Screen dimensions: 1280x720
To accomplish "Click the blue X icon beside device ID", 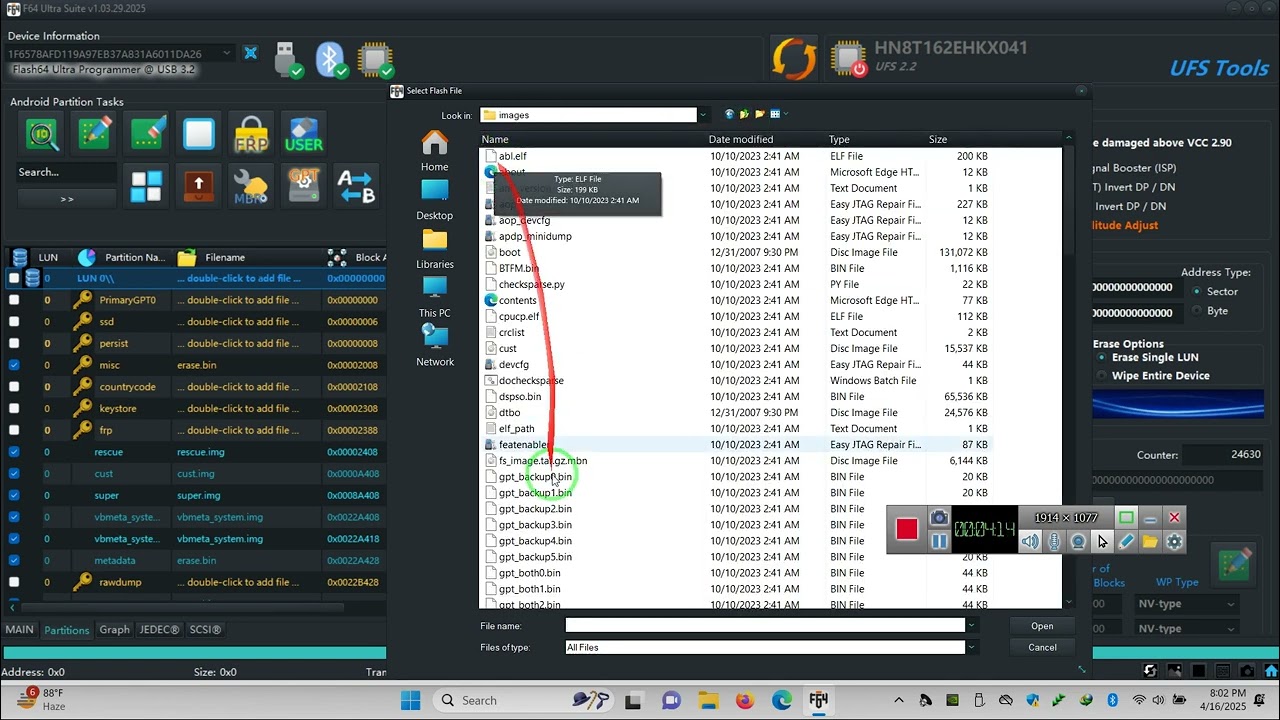I will 250,53.
